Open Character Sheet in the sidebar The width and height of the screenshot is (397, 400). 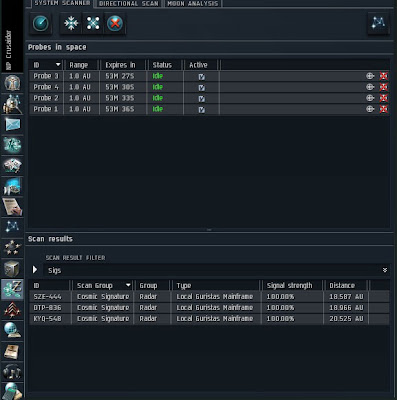click(12, 83)
